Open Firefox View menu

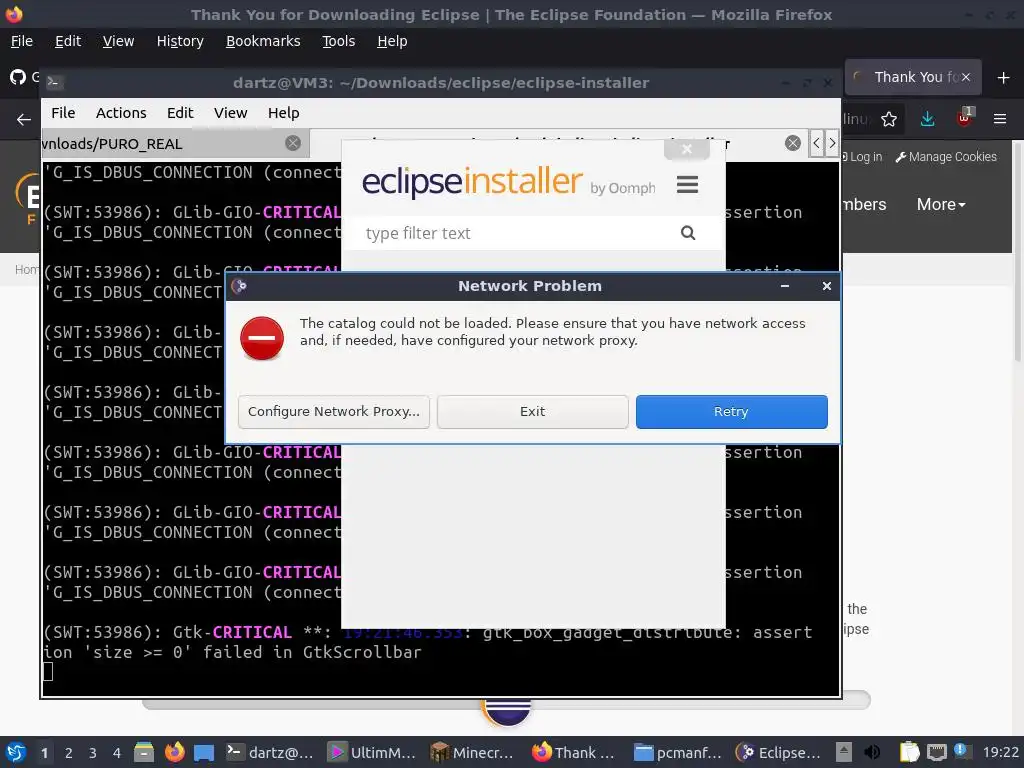click(x=118, y=41)
